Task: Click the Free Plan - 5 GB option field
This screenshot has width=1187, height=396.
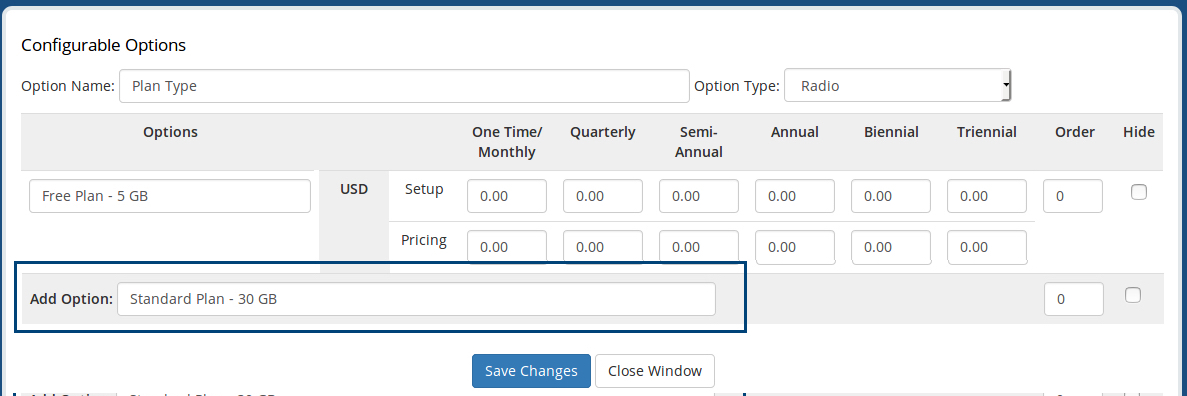Action: [x=170, y=196]
